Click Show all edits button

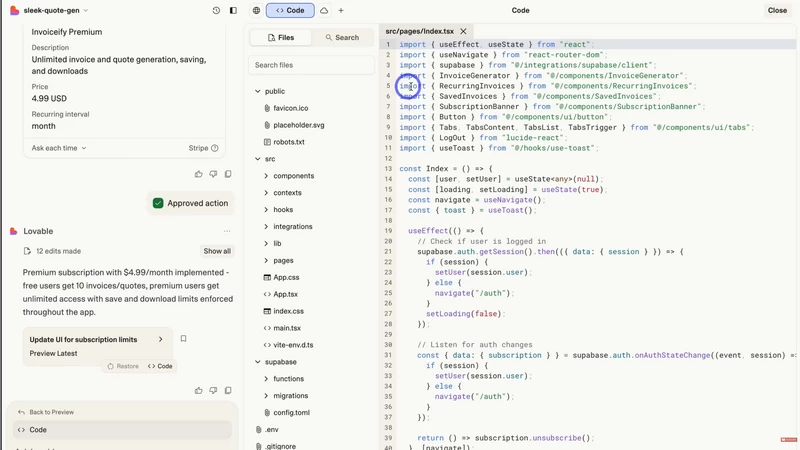tap(217, 251)
